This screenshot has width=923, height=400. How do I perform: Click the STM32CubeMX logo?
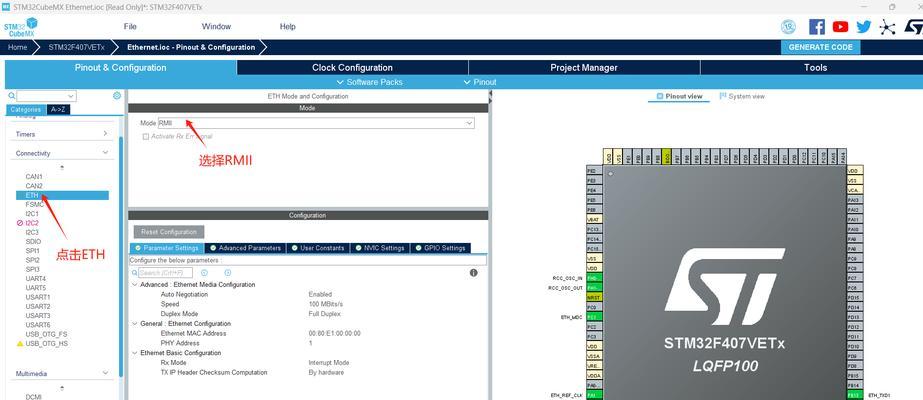(x=21, y=27)
